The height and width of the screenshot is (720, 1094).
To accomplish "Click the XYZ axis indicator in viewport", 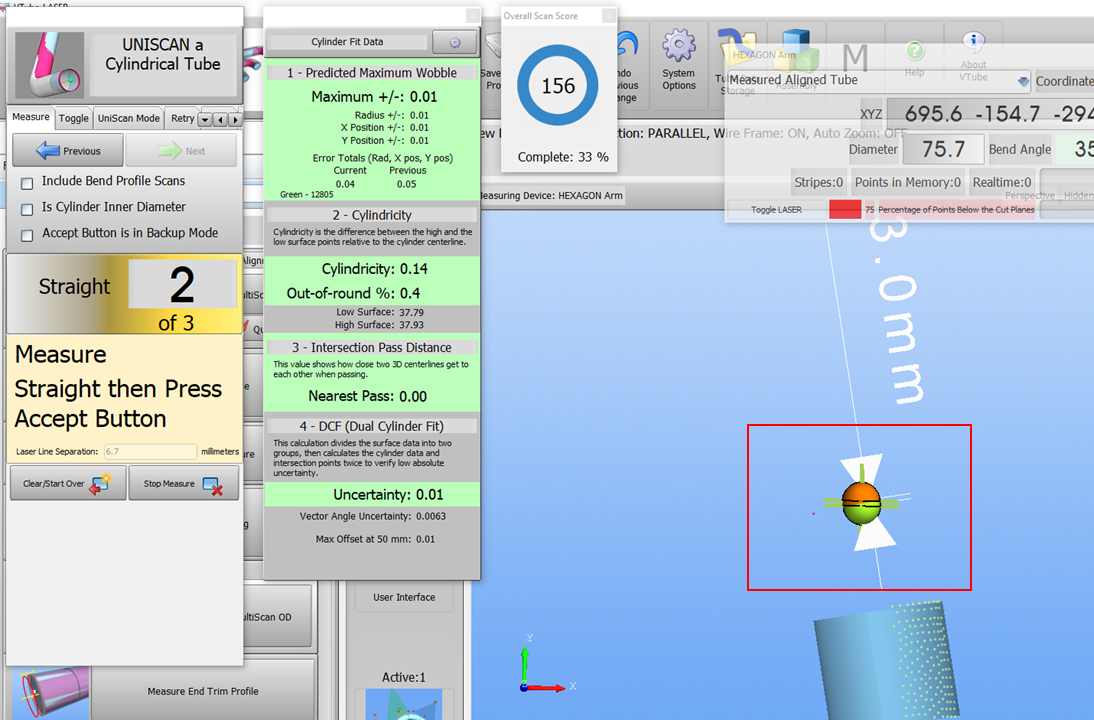I will pyautogui.click(x=547, y=663).
